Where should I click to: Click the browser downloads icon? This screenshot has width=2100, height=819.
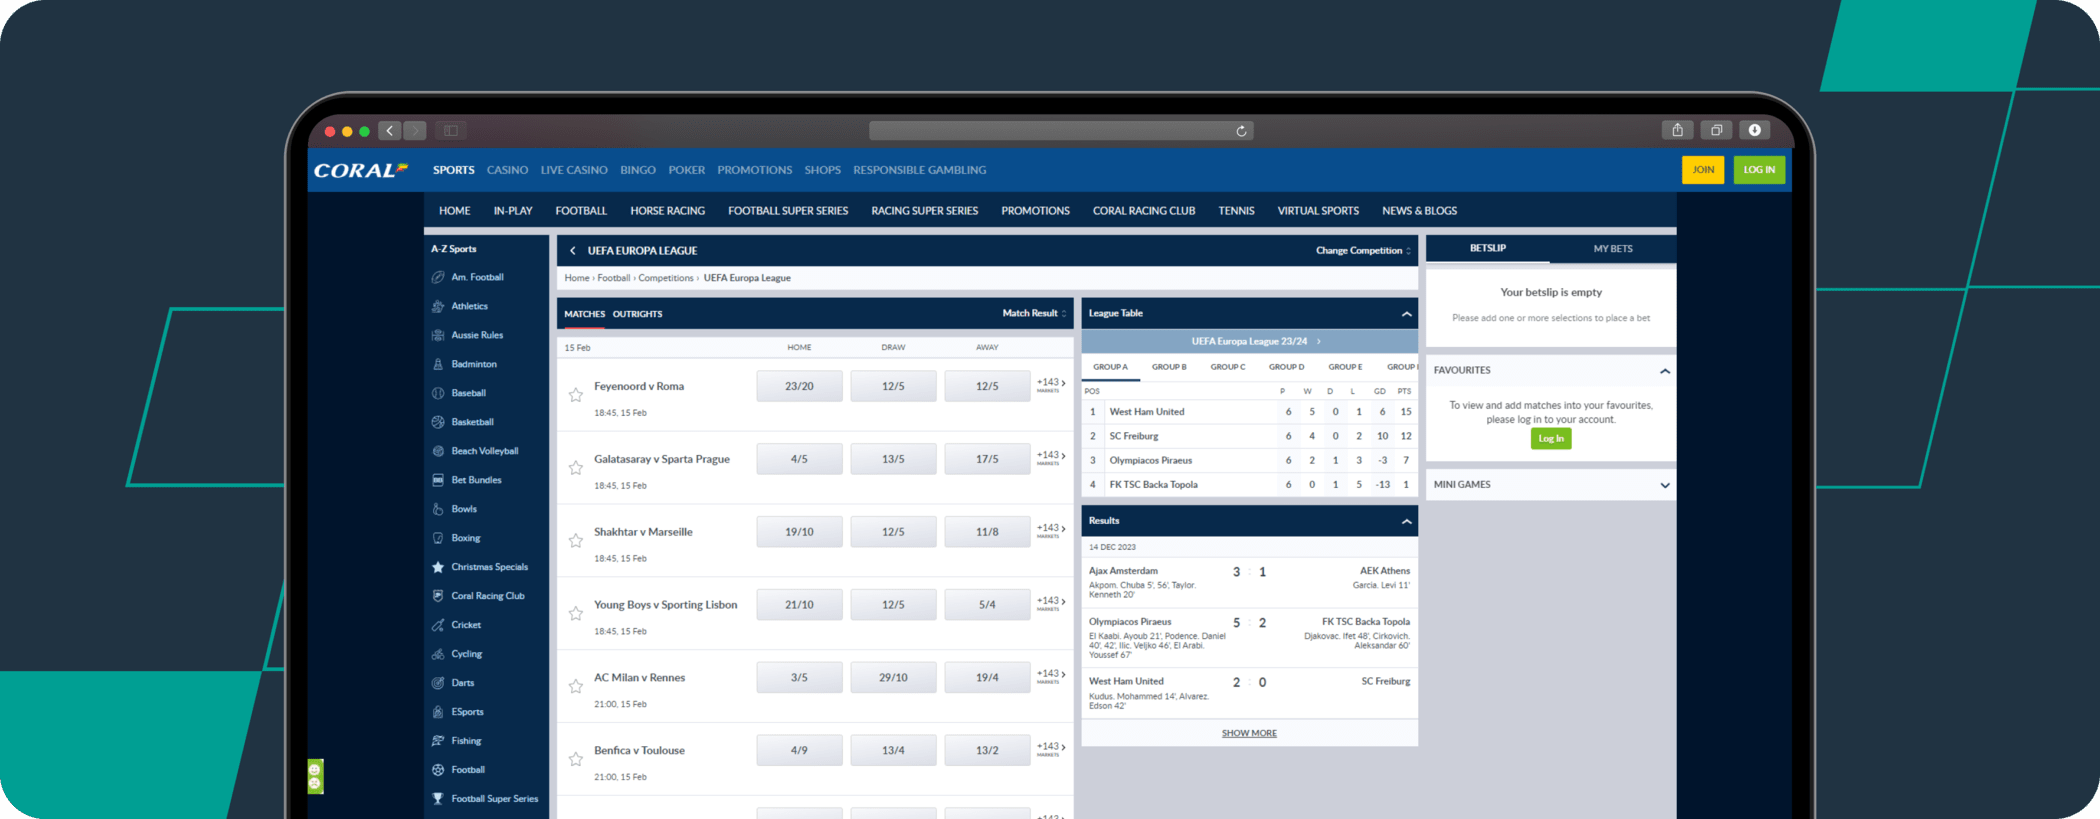click(x=1755, y=130)
